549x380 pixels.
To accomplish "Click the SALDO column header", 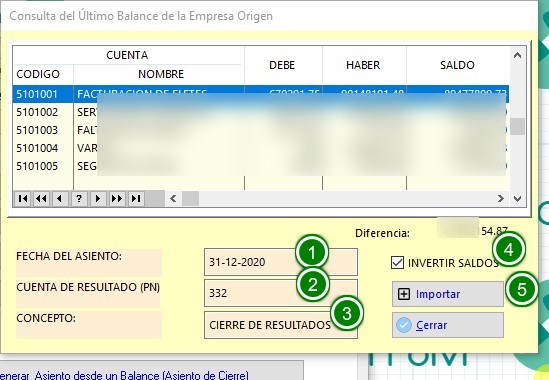I will pyautogui.click(x=457, y=65).
